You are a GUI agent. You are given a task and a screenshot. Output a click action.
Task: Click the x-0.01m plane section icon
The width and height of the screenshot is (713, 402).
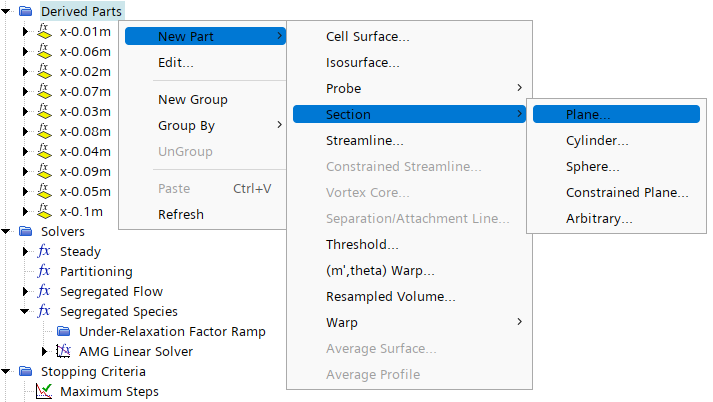click(43, 31)
